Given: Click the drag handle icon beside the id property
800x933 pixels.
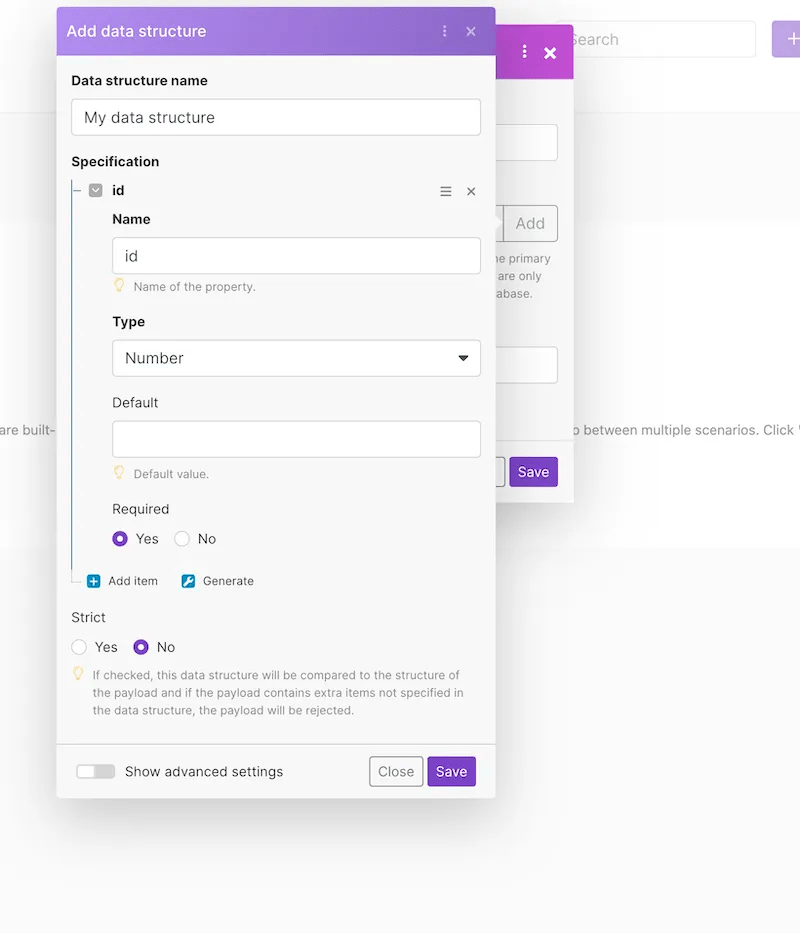Looking at the screenshot, I should pyautogui.click(x=445, y=191).
